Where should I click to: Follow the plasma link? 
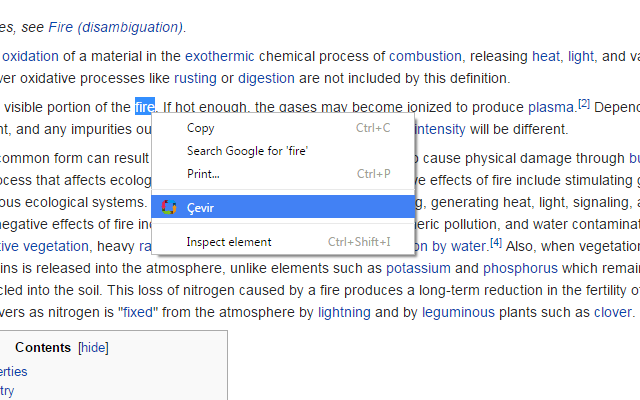(551, 107)
